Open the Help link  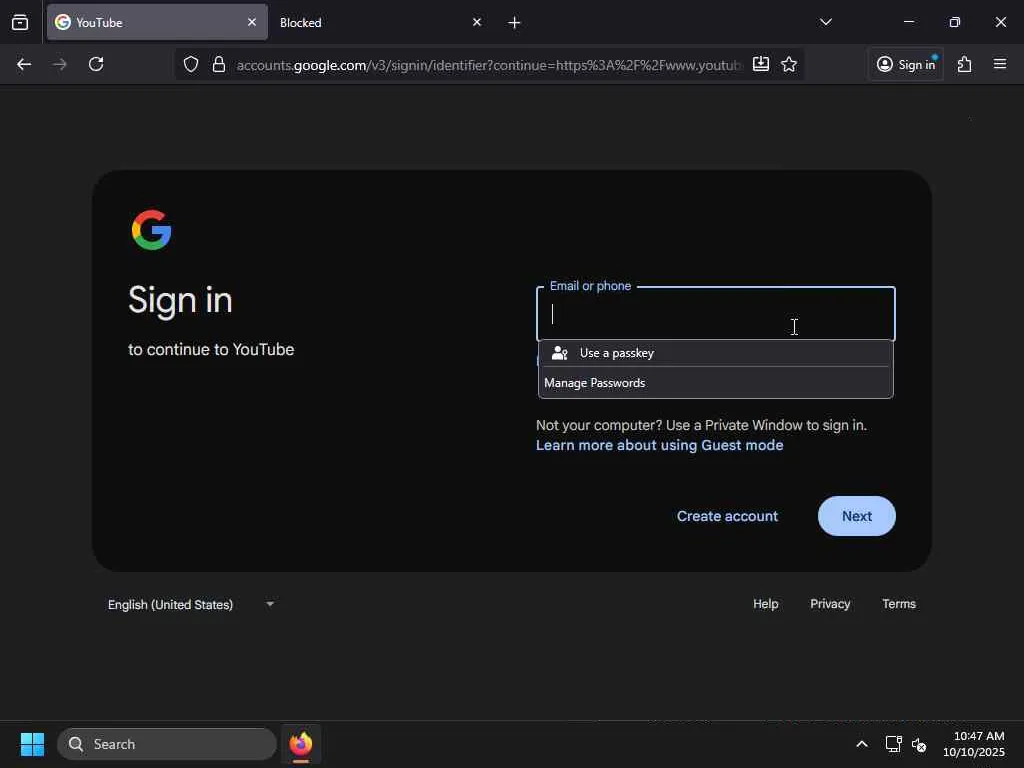click(x=765, y=604)
